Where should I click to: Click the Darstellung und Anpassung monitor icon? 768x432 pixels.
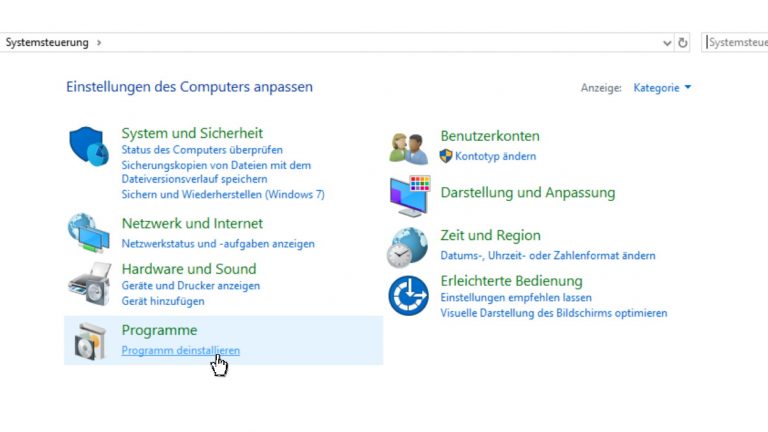point(409,196)
